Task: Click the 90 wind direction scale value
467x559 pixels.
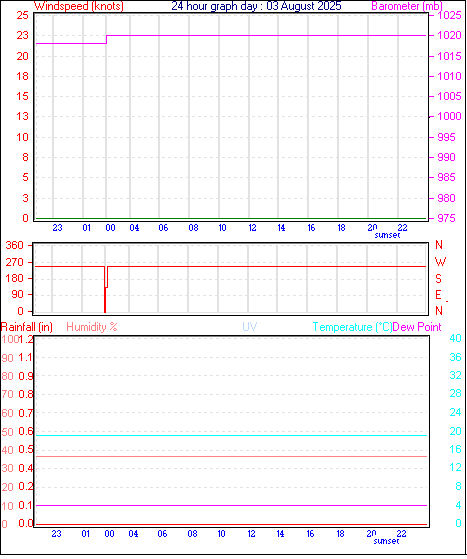Action: [x=18, y=294]
